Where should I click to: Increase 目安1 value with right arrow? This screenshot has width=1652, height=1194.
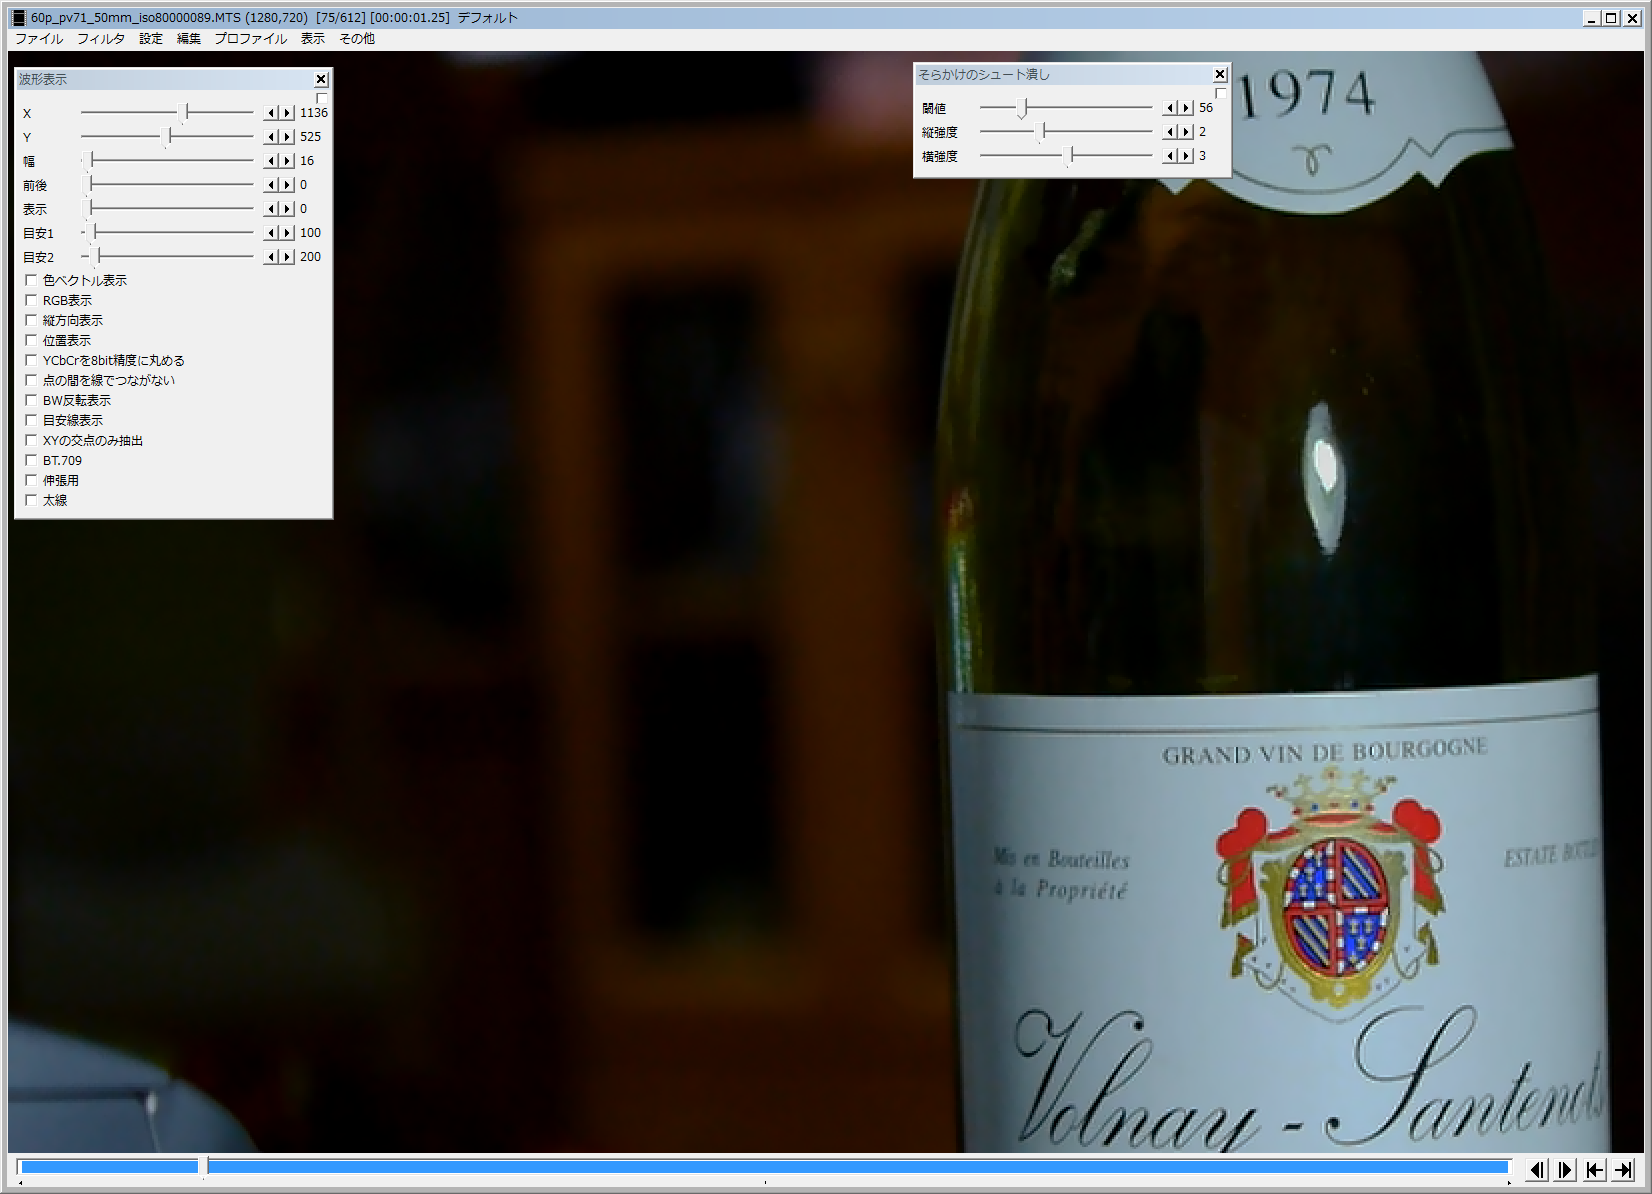click(287, 233)
